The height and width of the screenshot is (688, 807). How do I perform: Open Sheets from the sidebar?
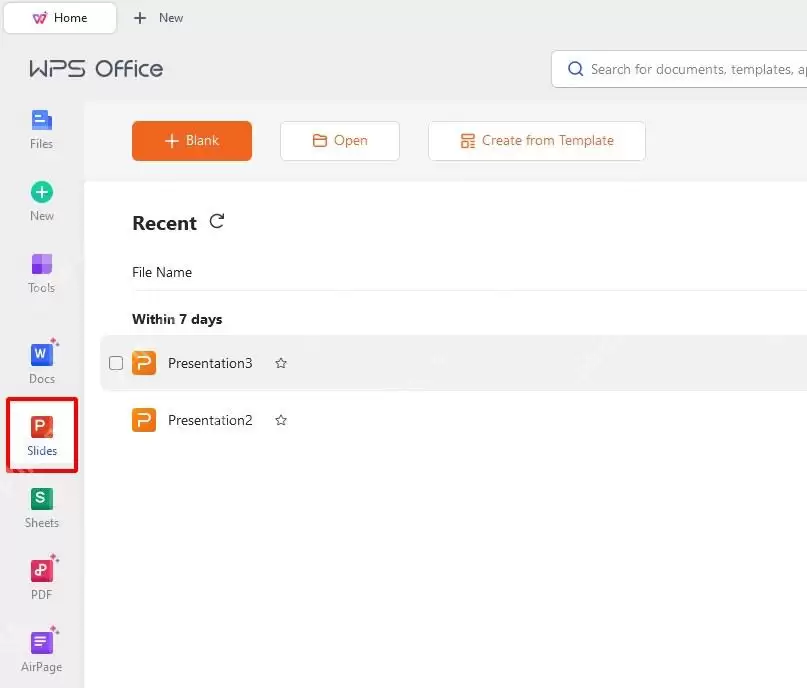tap(42, 508)
